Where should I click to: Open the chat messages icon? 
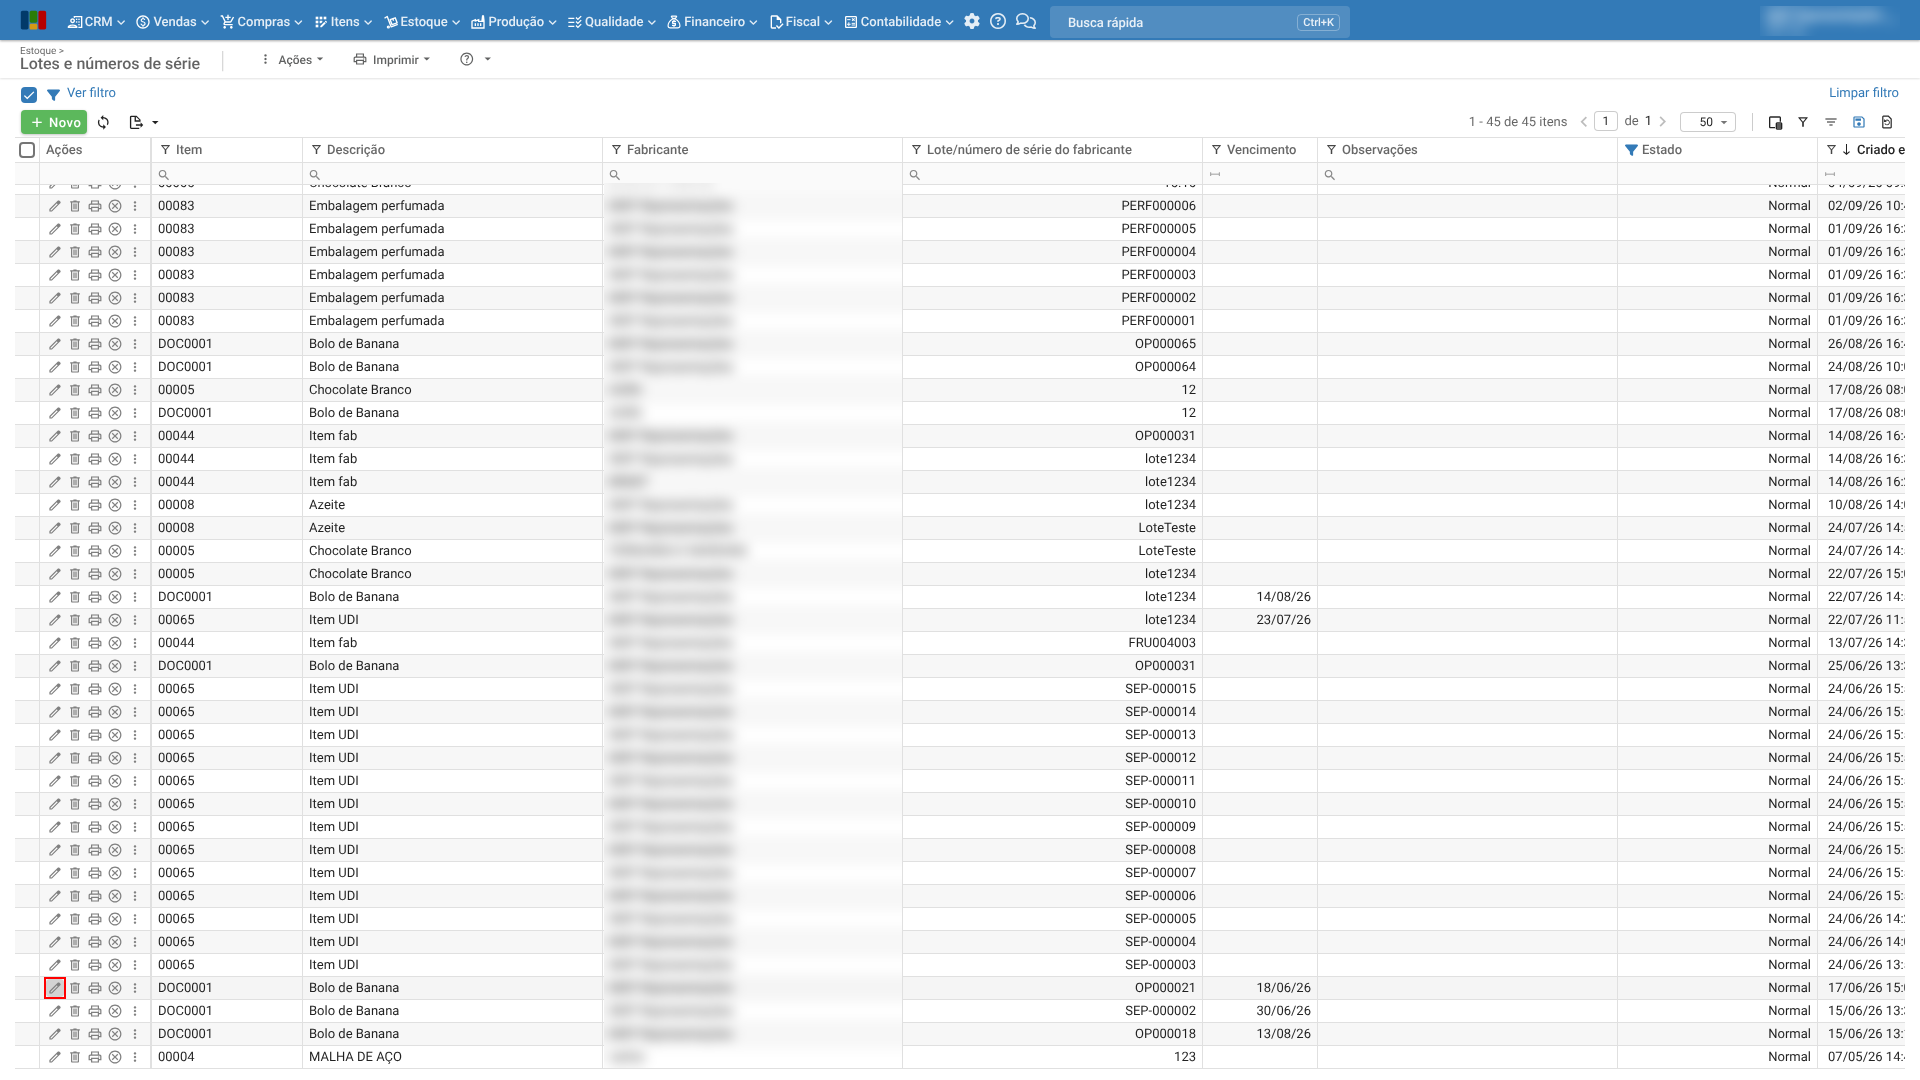point(1026,21)
